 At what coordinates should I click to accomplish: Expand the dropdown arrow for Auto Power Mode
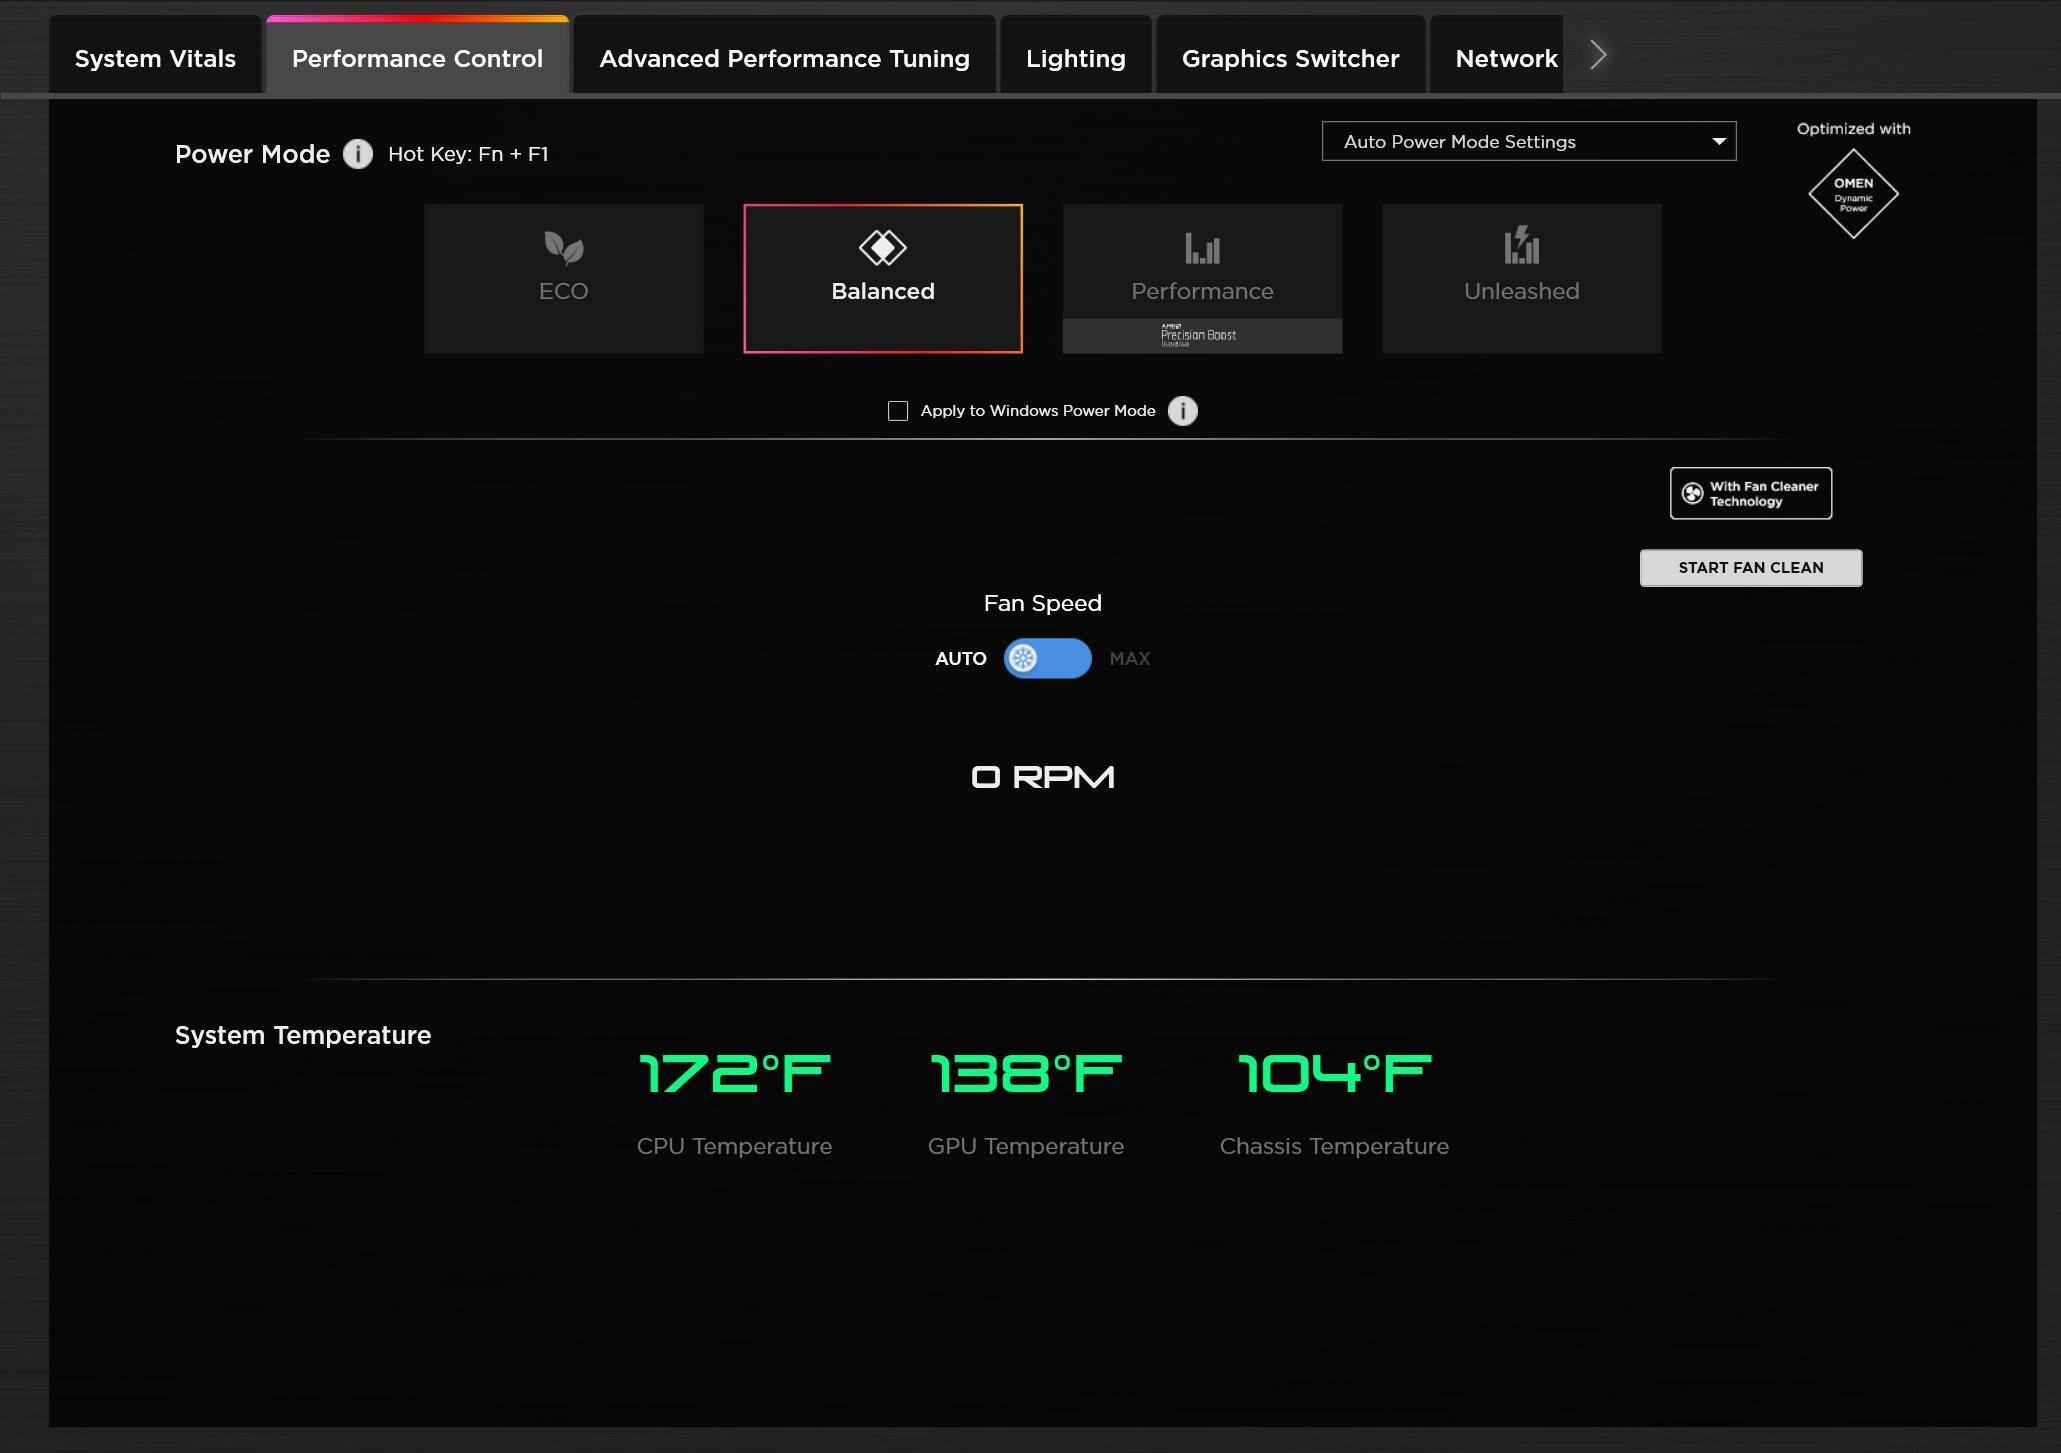[x=1718, y=141]
